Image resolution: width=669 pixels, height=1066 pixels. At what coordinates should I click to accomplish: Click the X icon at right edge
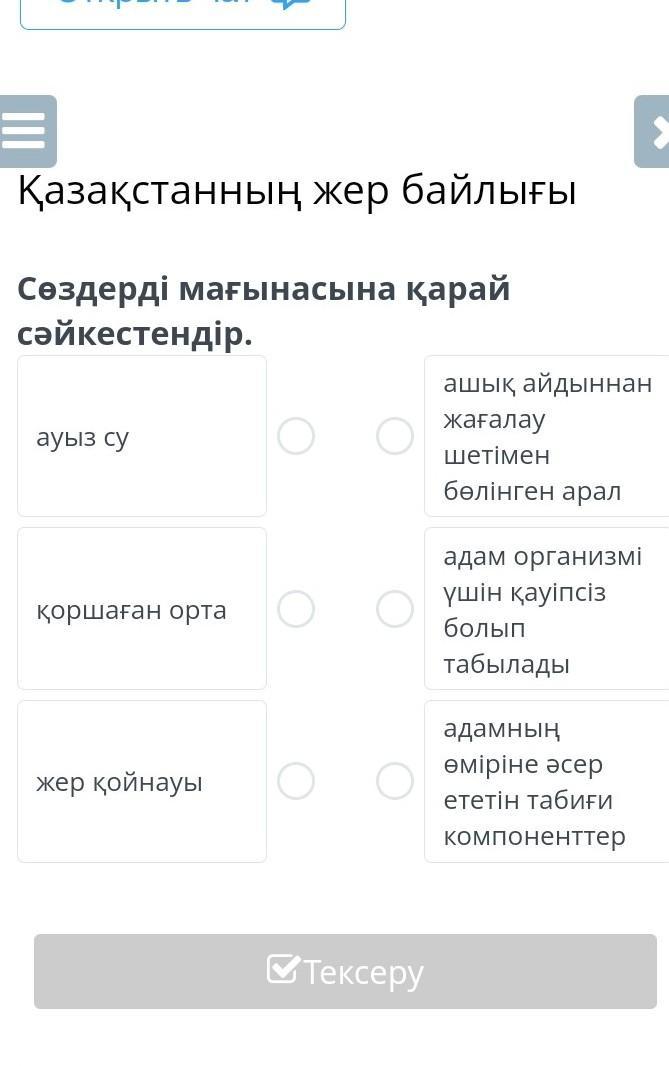657,131
